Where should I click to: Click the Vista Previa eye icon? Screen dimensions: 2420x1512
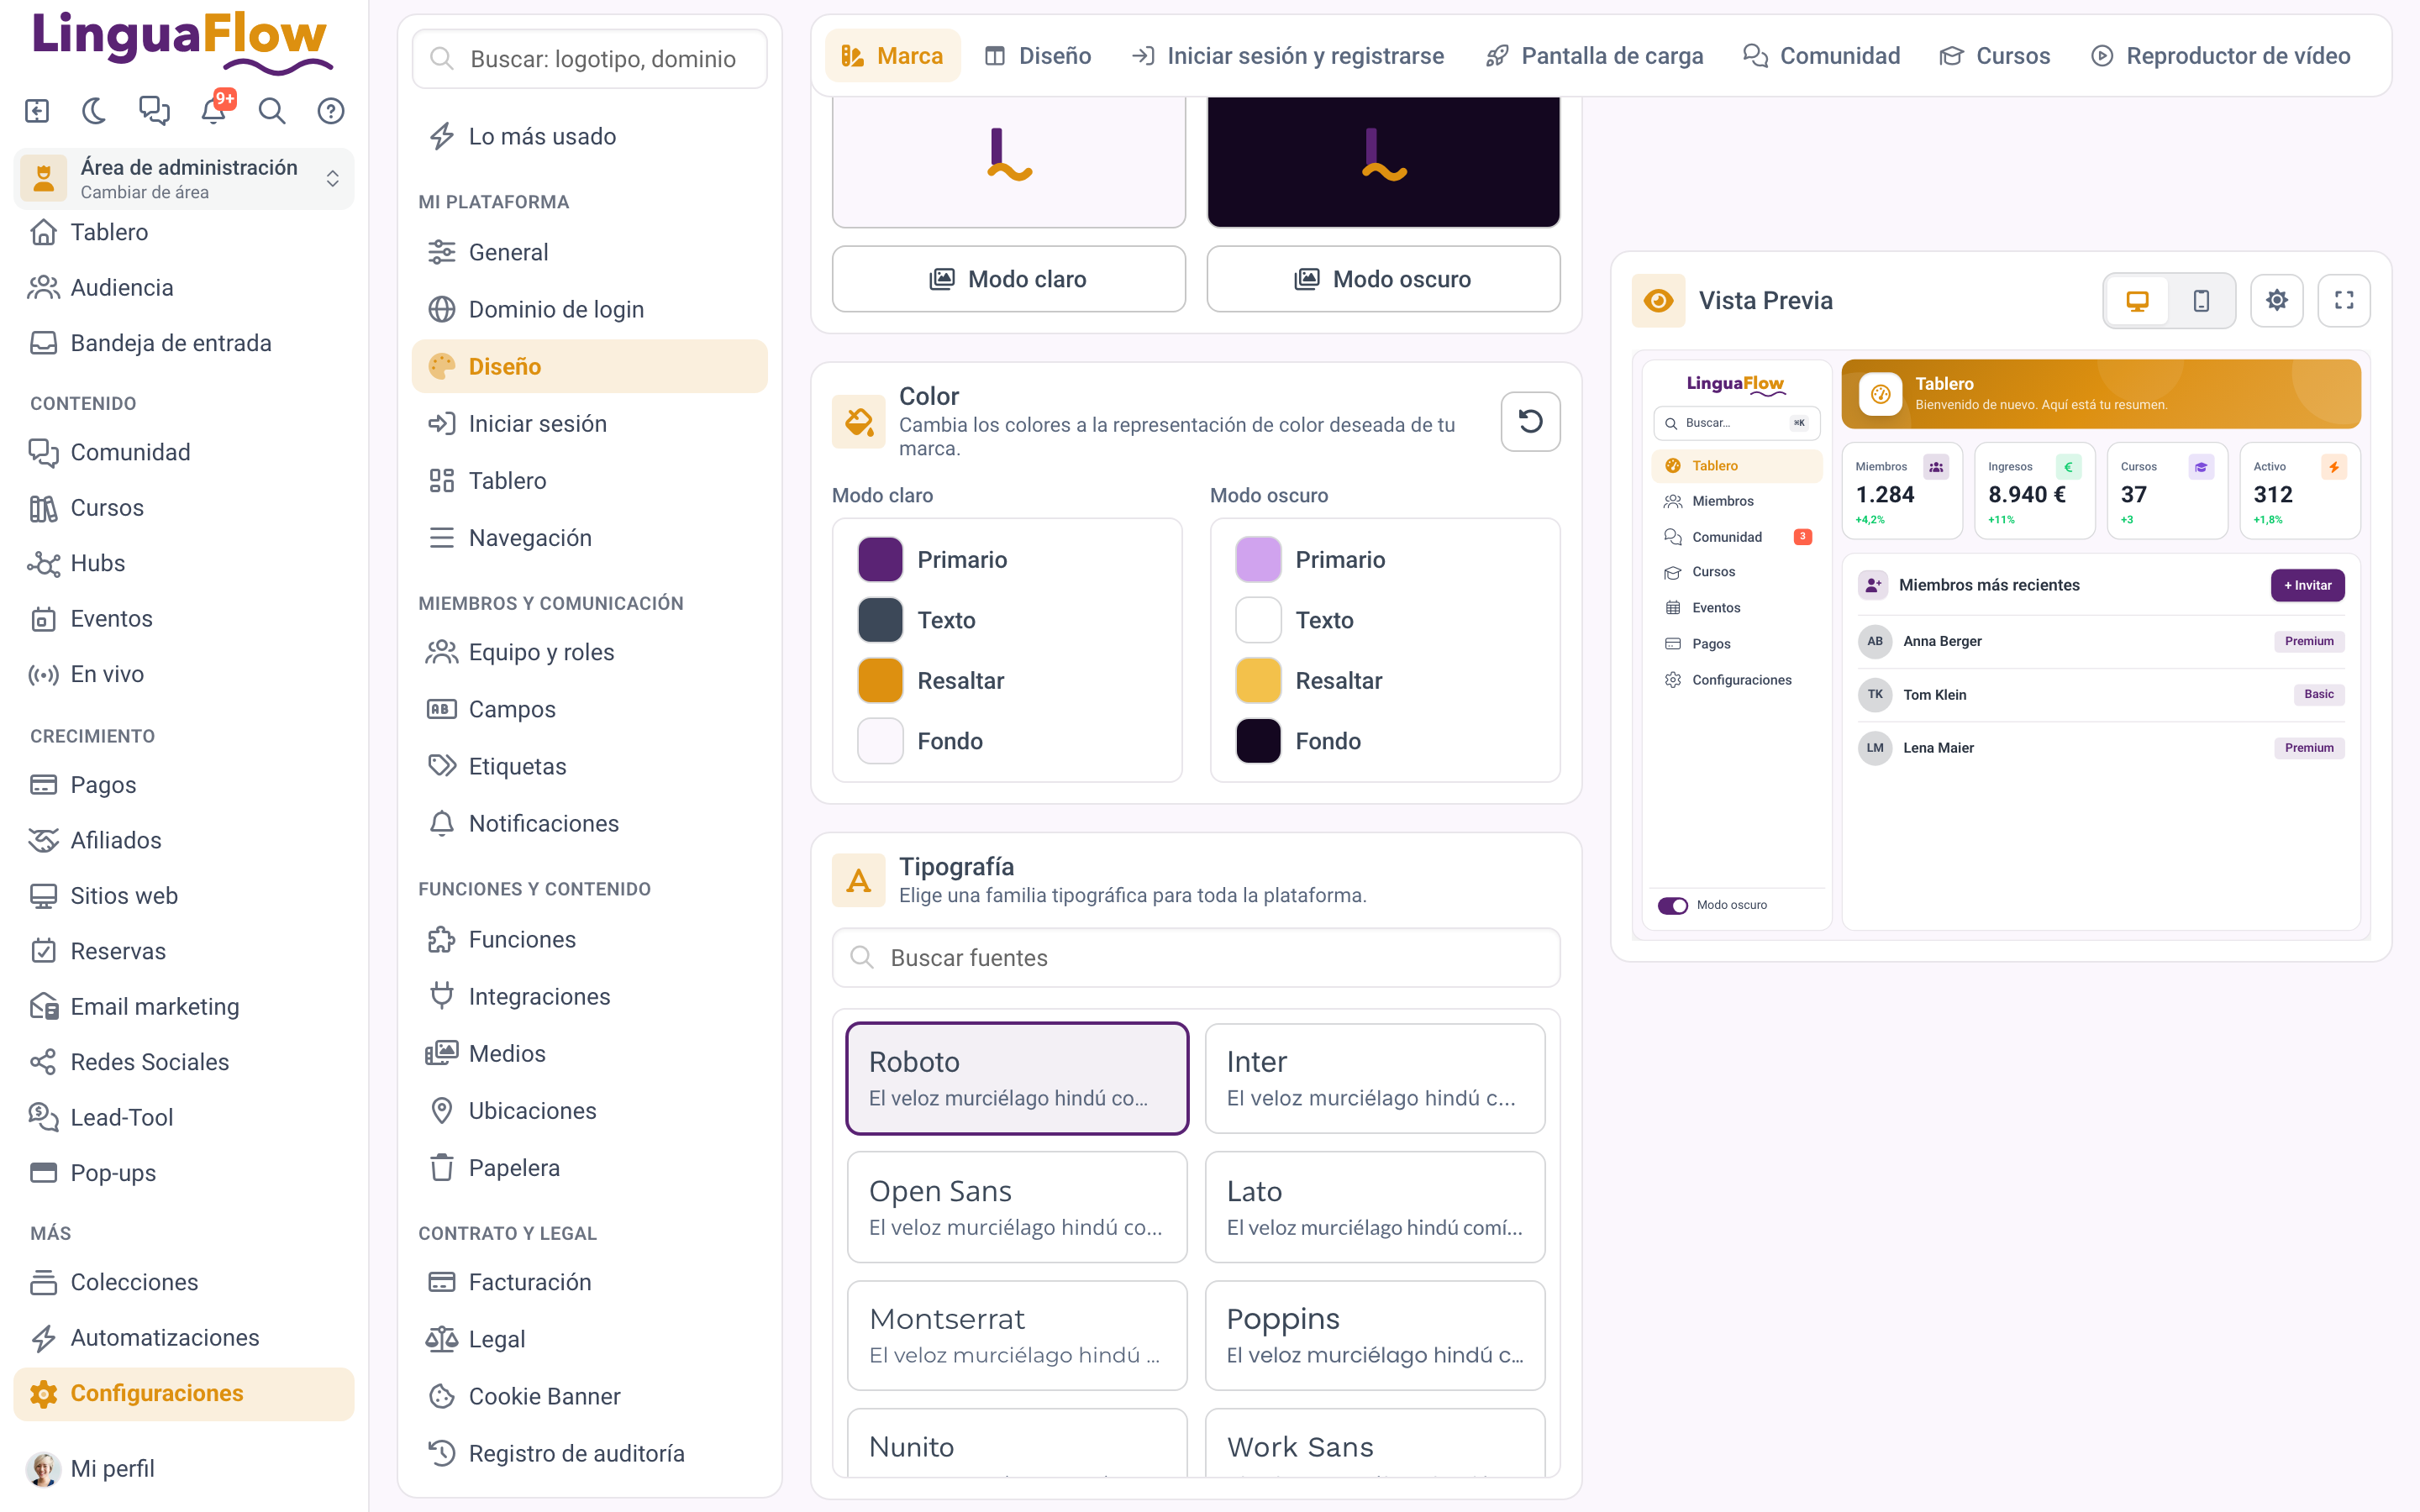(x=1658, y=300)
